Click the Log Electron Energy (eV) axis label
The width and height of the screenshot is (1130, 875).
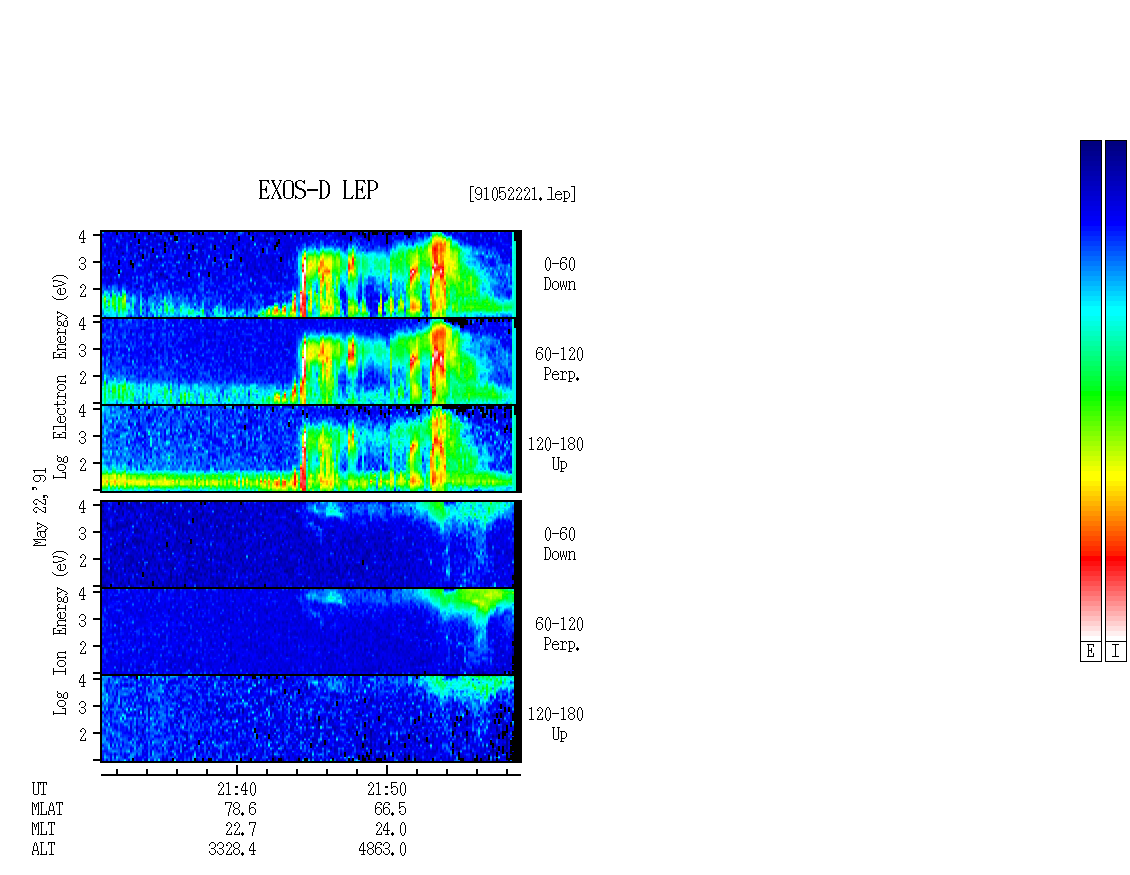click(60, 375)
